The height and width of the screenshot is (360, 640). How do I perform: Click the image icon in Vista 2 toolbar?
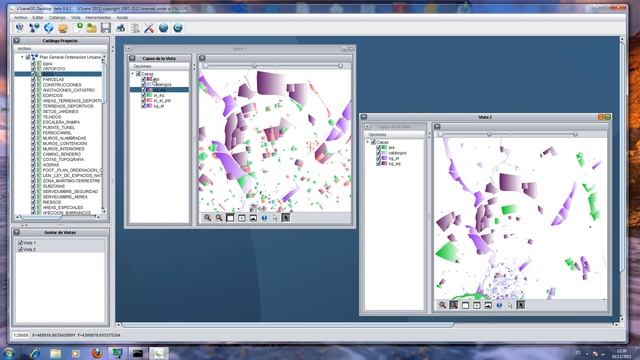488,305
